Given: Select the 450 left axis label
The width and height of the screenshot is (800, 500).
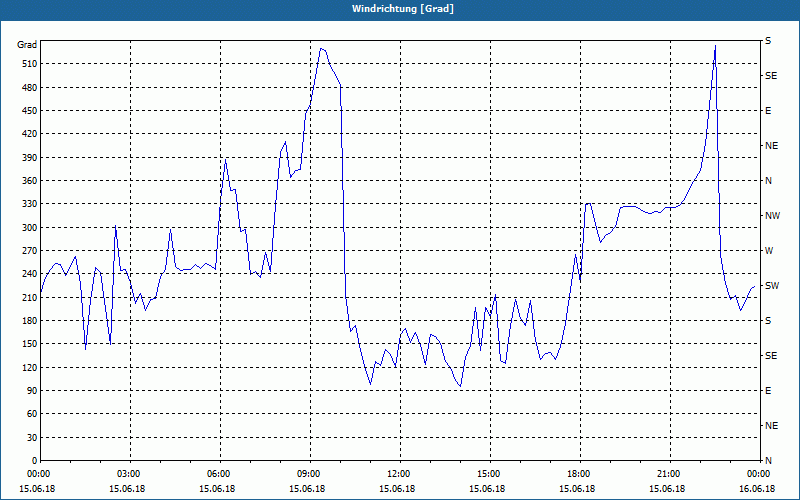Looking at the screenshot, I should point(30,111).
